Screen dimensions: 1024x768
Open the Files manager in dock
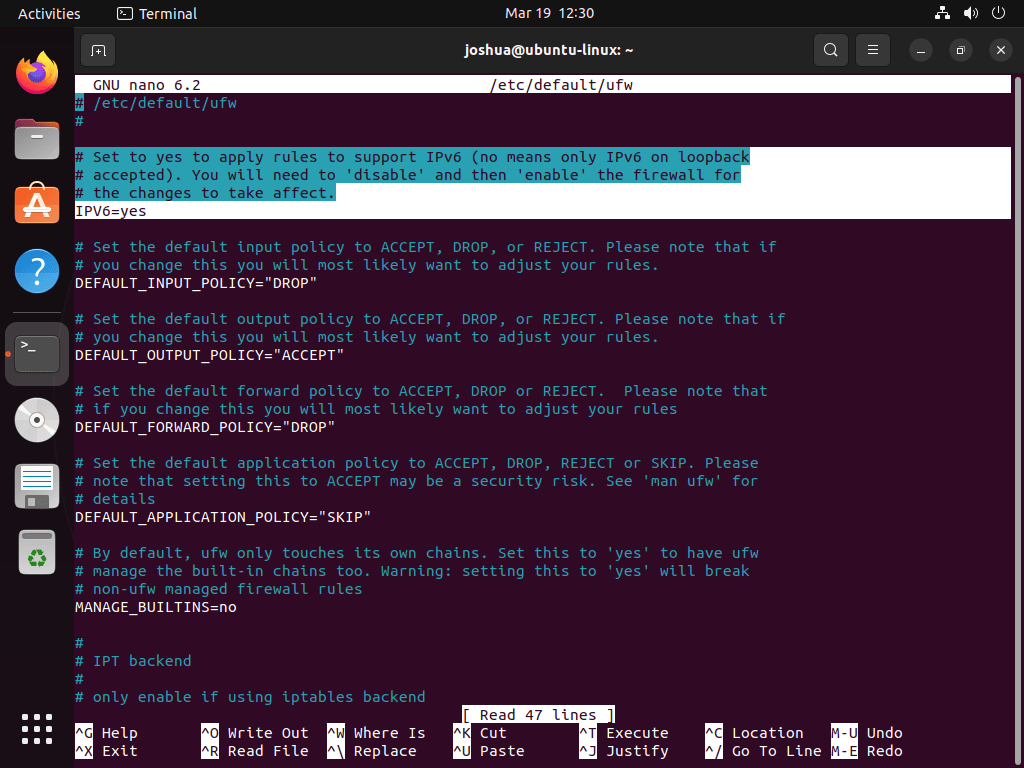coord(37,139)
